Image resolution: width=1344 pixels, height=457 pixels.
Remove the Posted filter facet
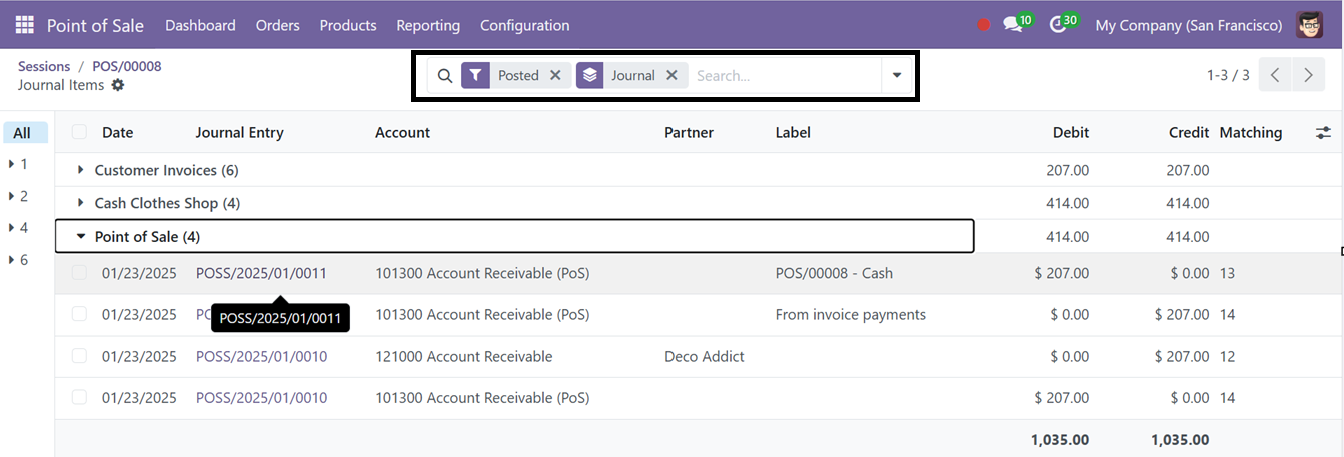[555, 75]
